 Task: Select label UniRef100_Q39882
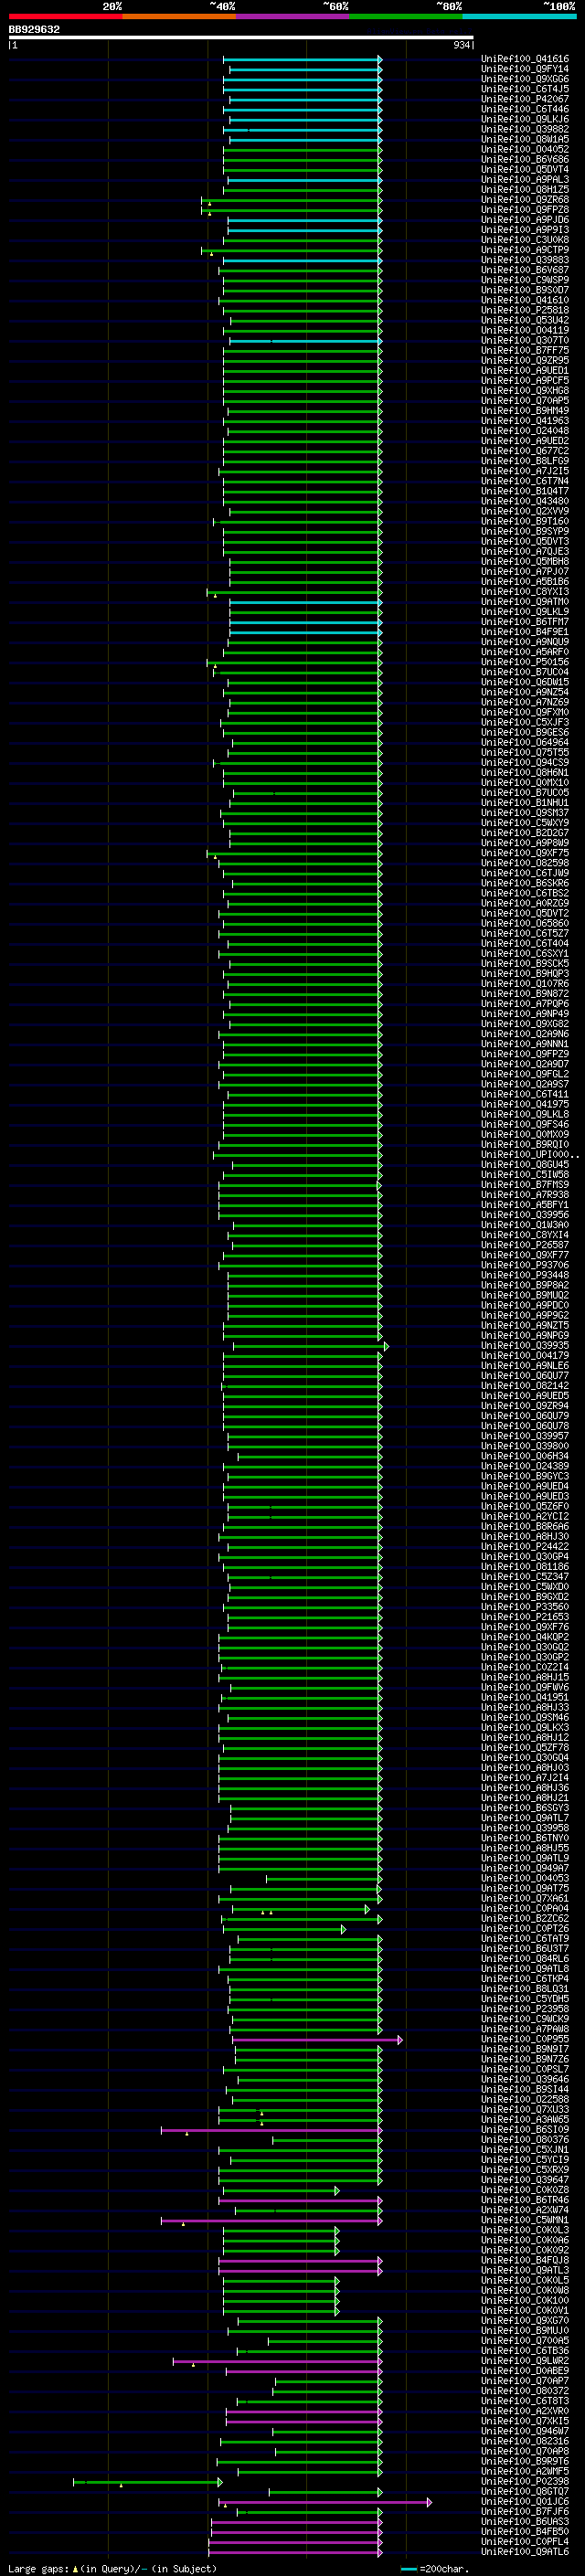point(524,129)
